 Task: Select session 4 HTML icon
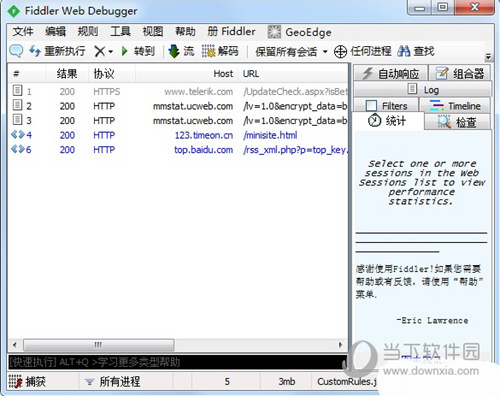click(x=18, y=135)
